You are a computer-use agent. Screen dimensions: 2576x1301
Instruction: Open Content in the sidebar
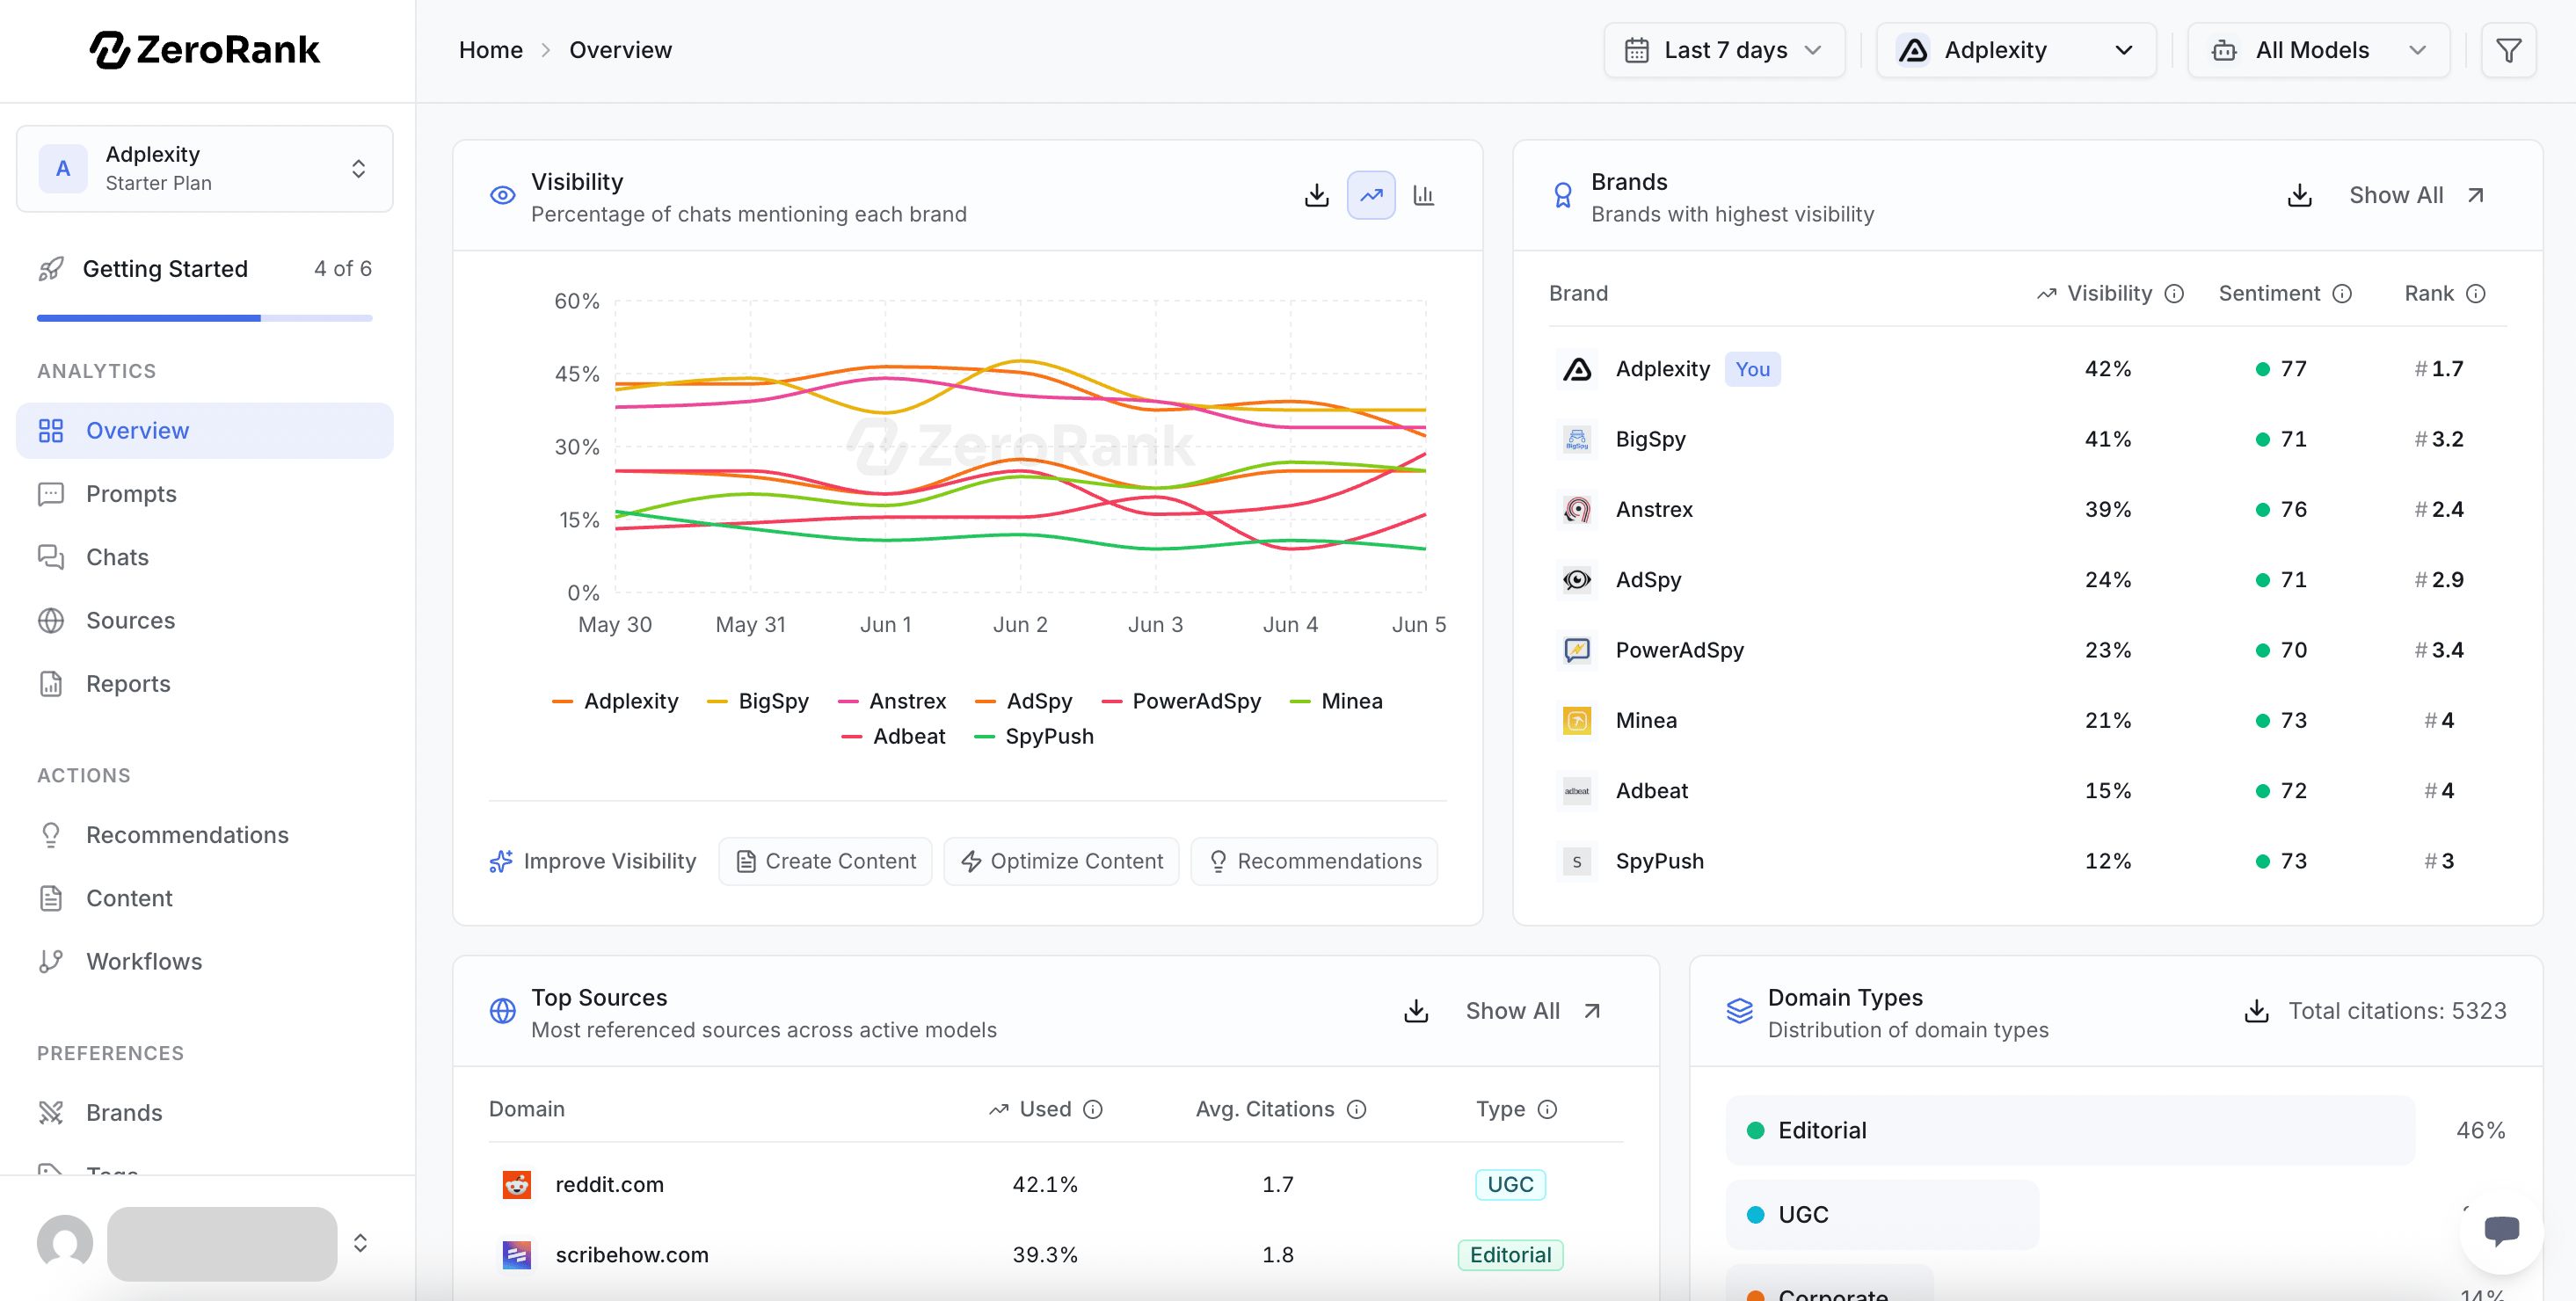(205, 899)
